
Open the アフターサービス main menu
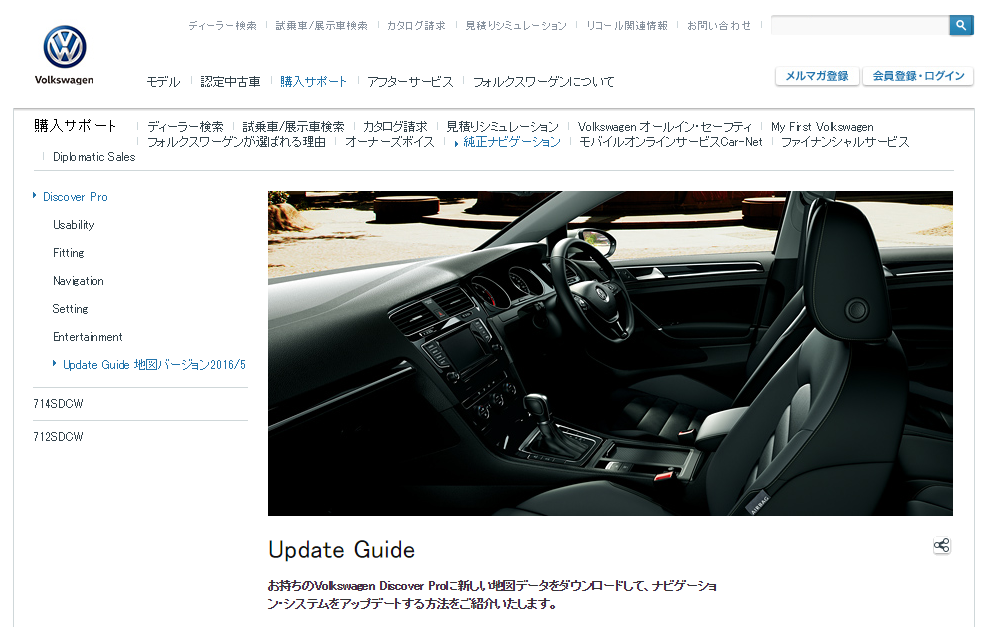(x=410, y=82)
